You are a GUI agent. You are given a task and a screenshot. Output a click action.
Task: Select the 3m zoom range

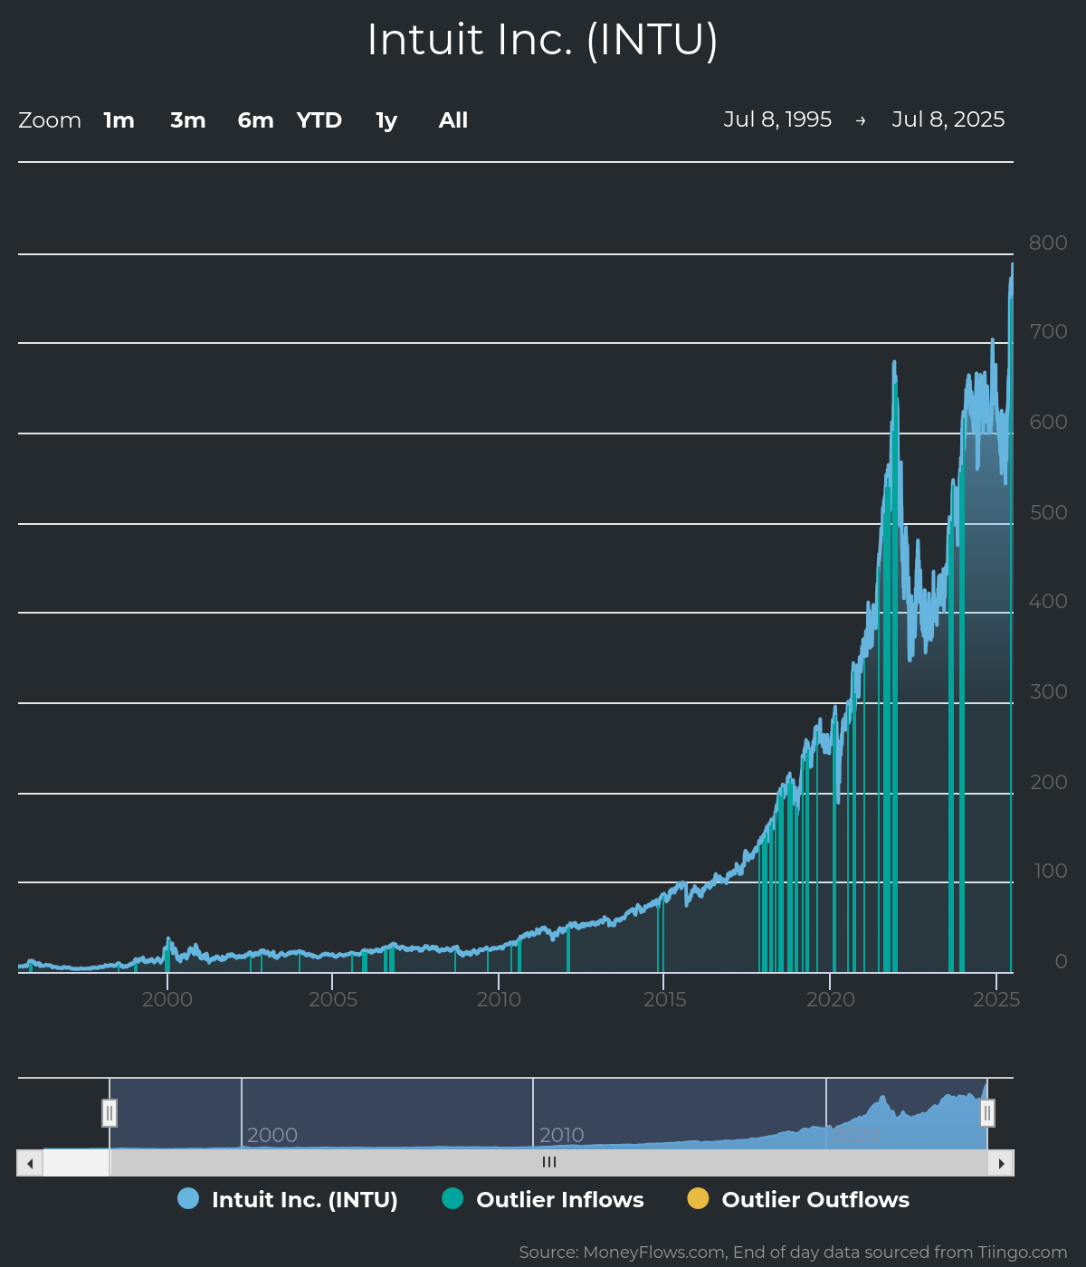[188, 120]
